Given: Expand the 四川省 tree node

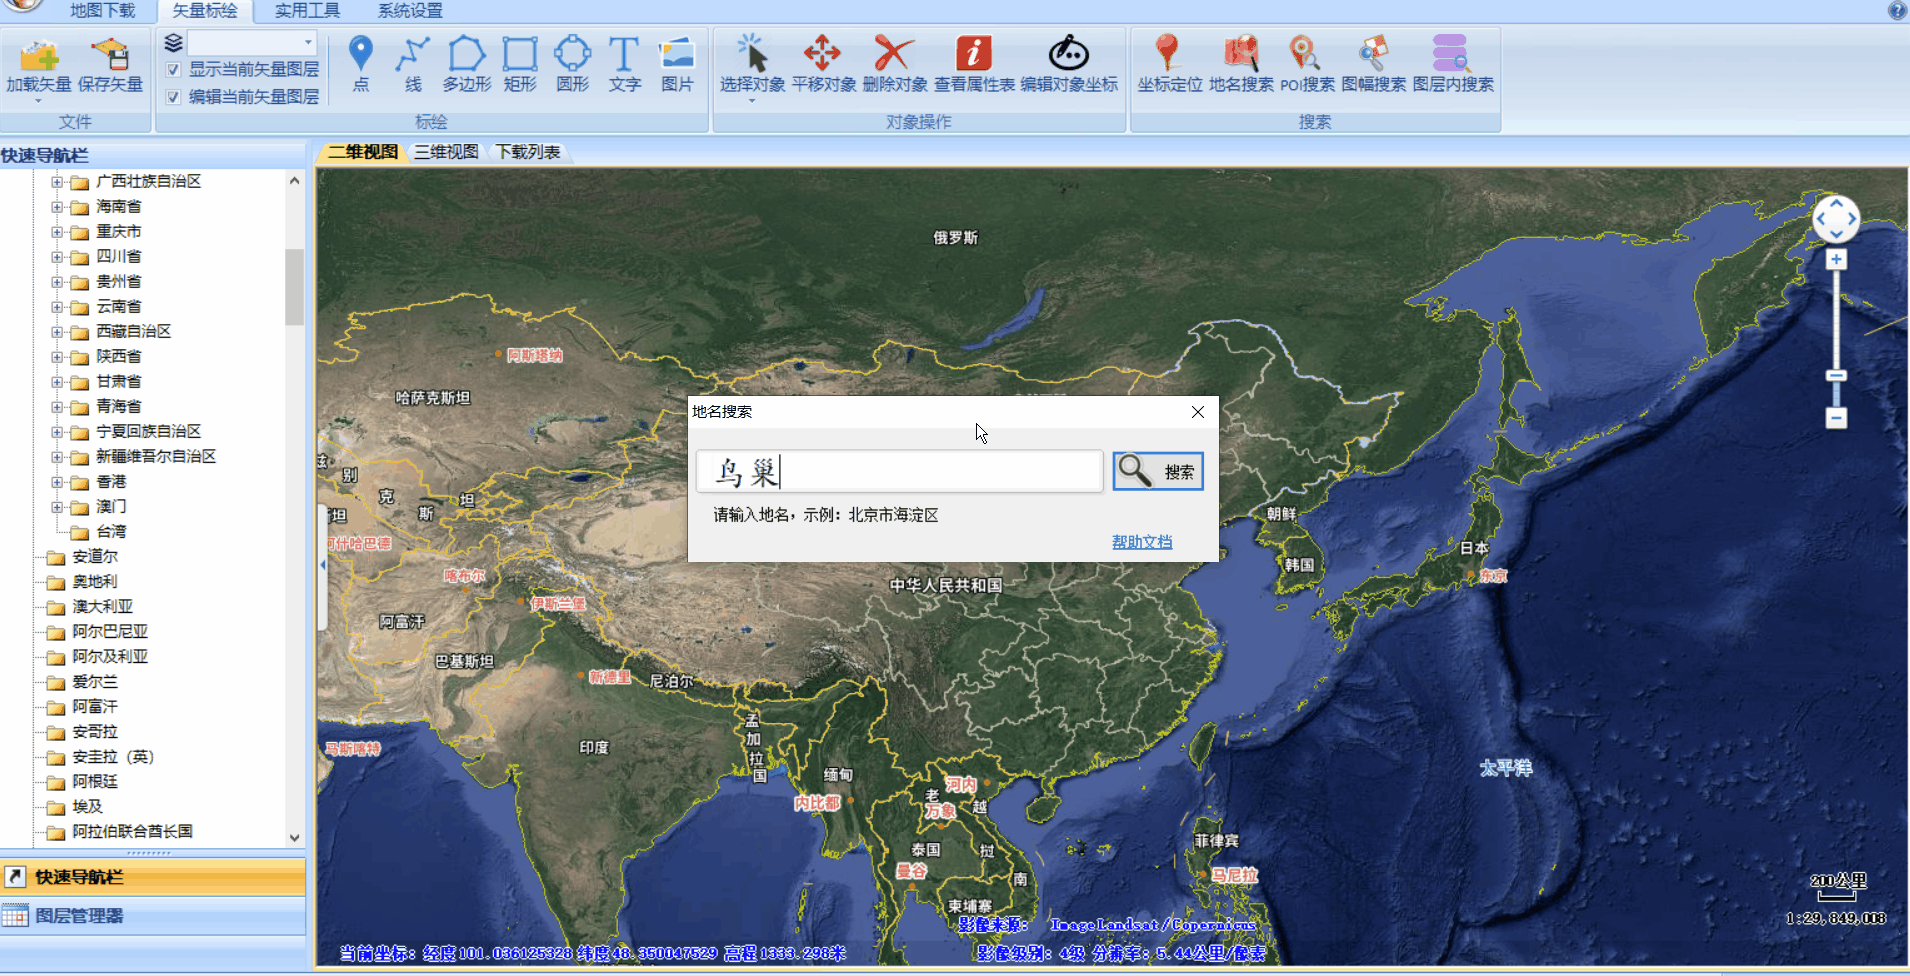Looking at the screenshot, I should pyautogui.click(x=57, y=257).
